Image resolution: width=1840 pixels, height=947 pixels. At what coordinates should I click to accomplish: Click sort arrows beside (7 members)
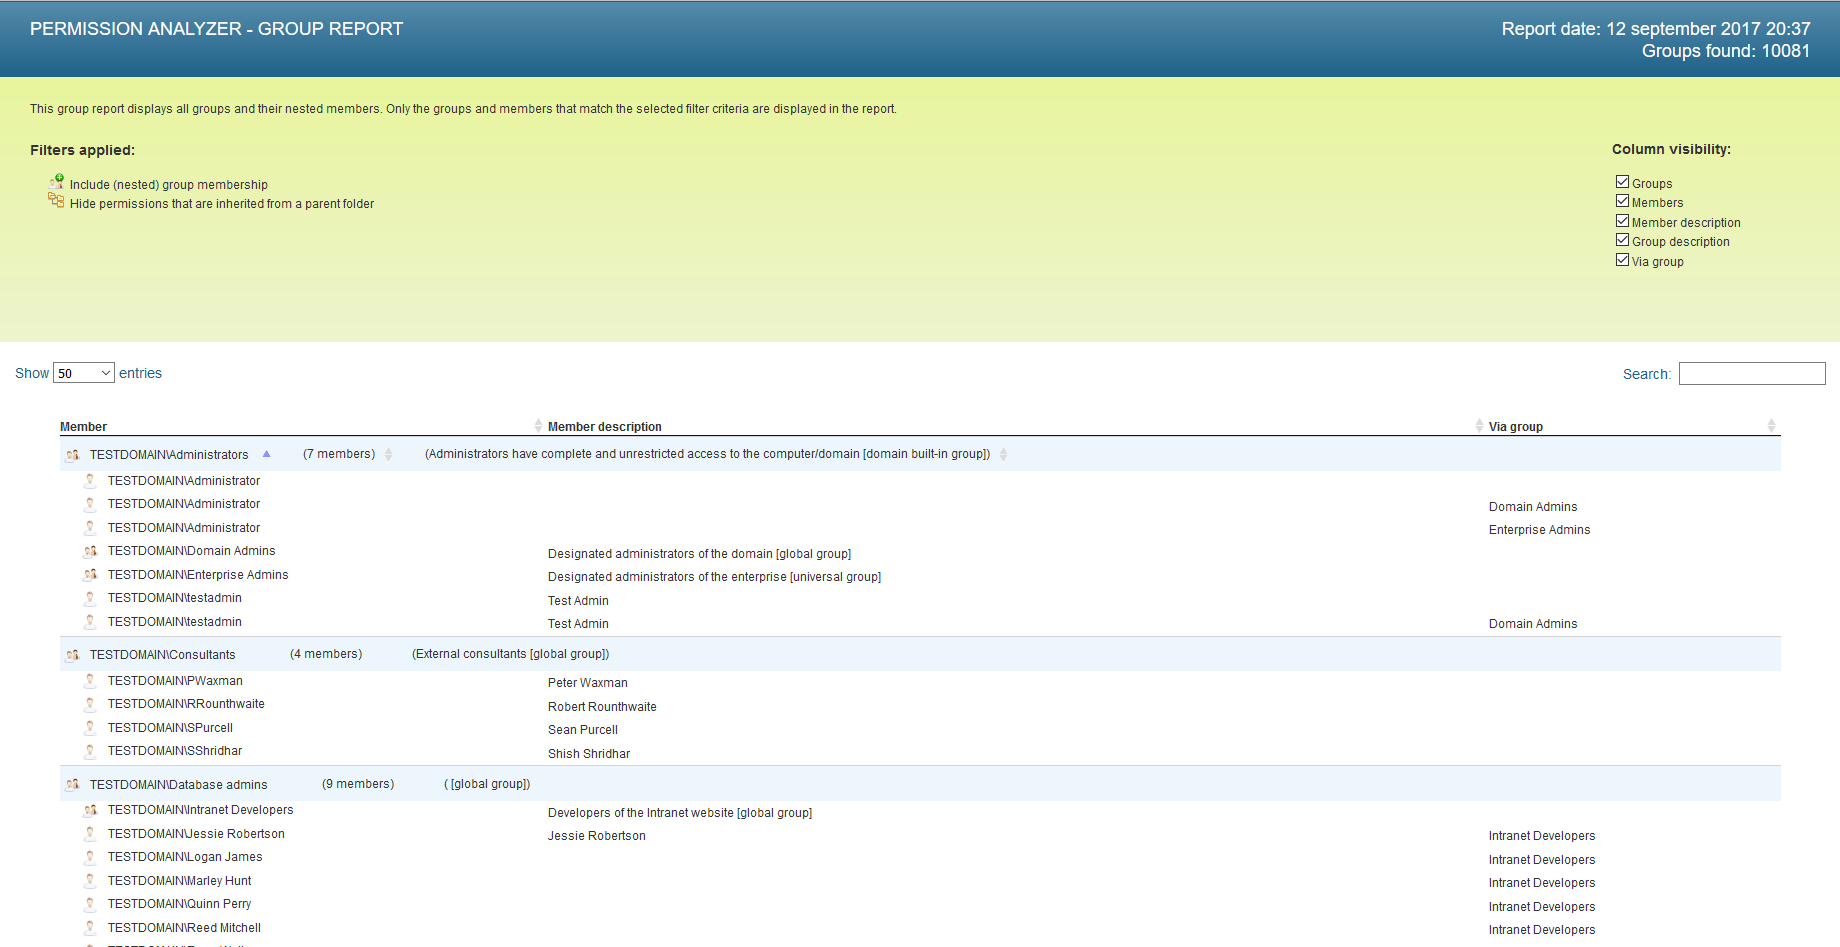388,454
